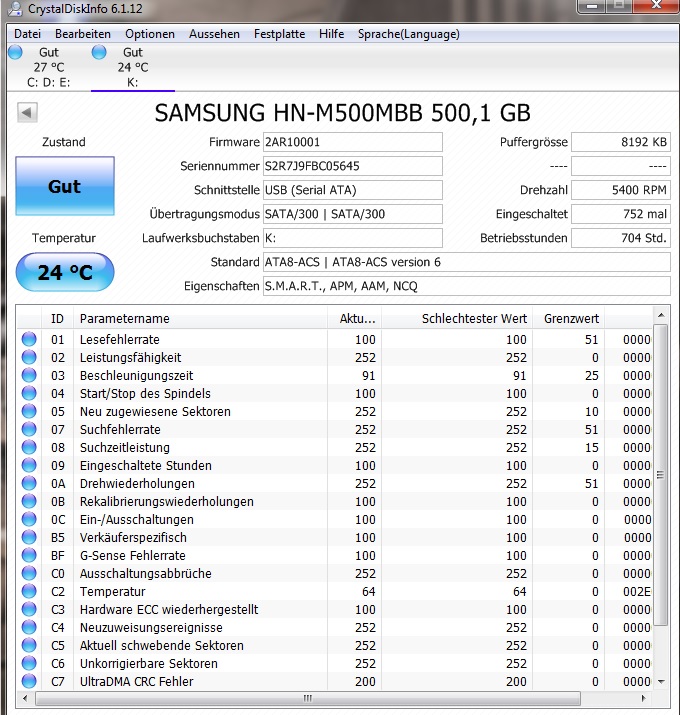Click status icon of UltraDMA CRC Fehler
Image resolution: width=680 pixels, height=715 pixels.
pyautogui.click(x=29, y=681)
